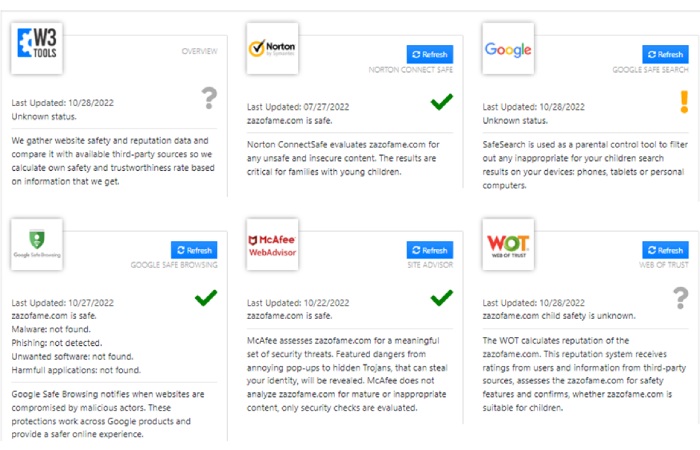The height and width of the screenshot is (450, 700).
Task: Click the gray question mark in WOT card
Action: 680,298
